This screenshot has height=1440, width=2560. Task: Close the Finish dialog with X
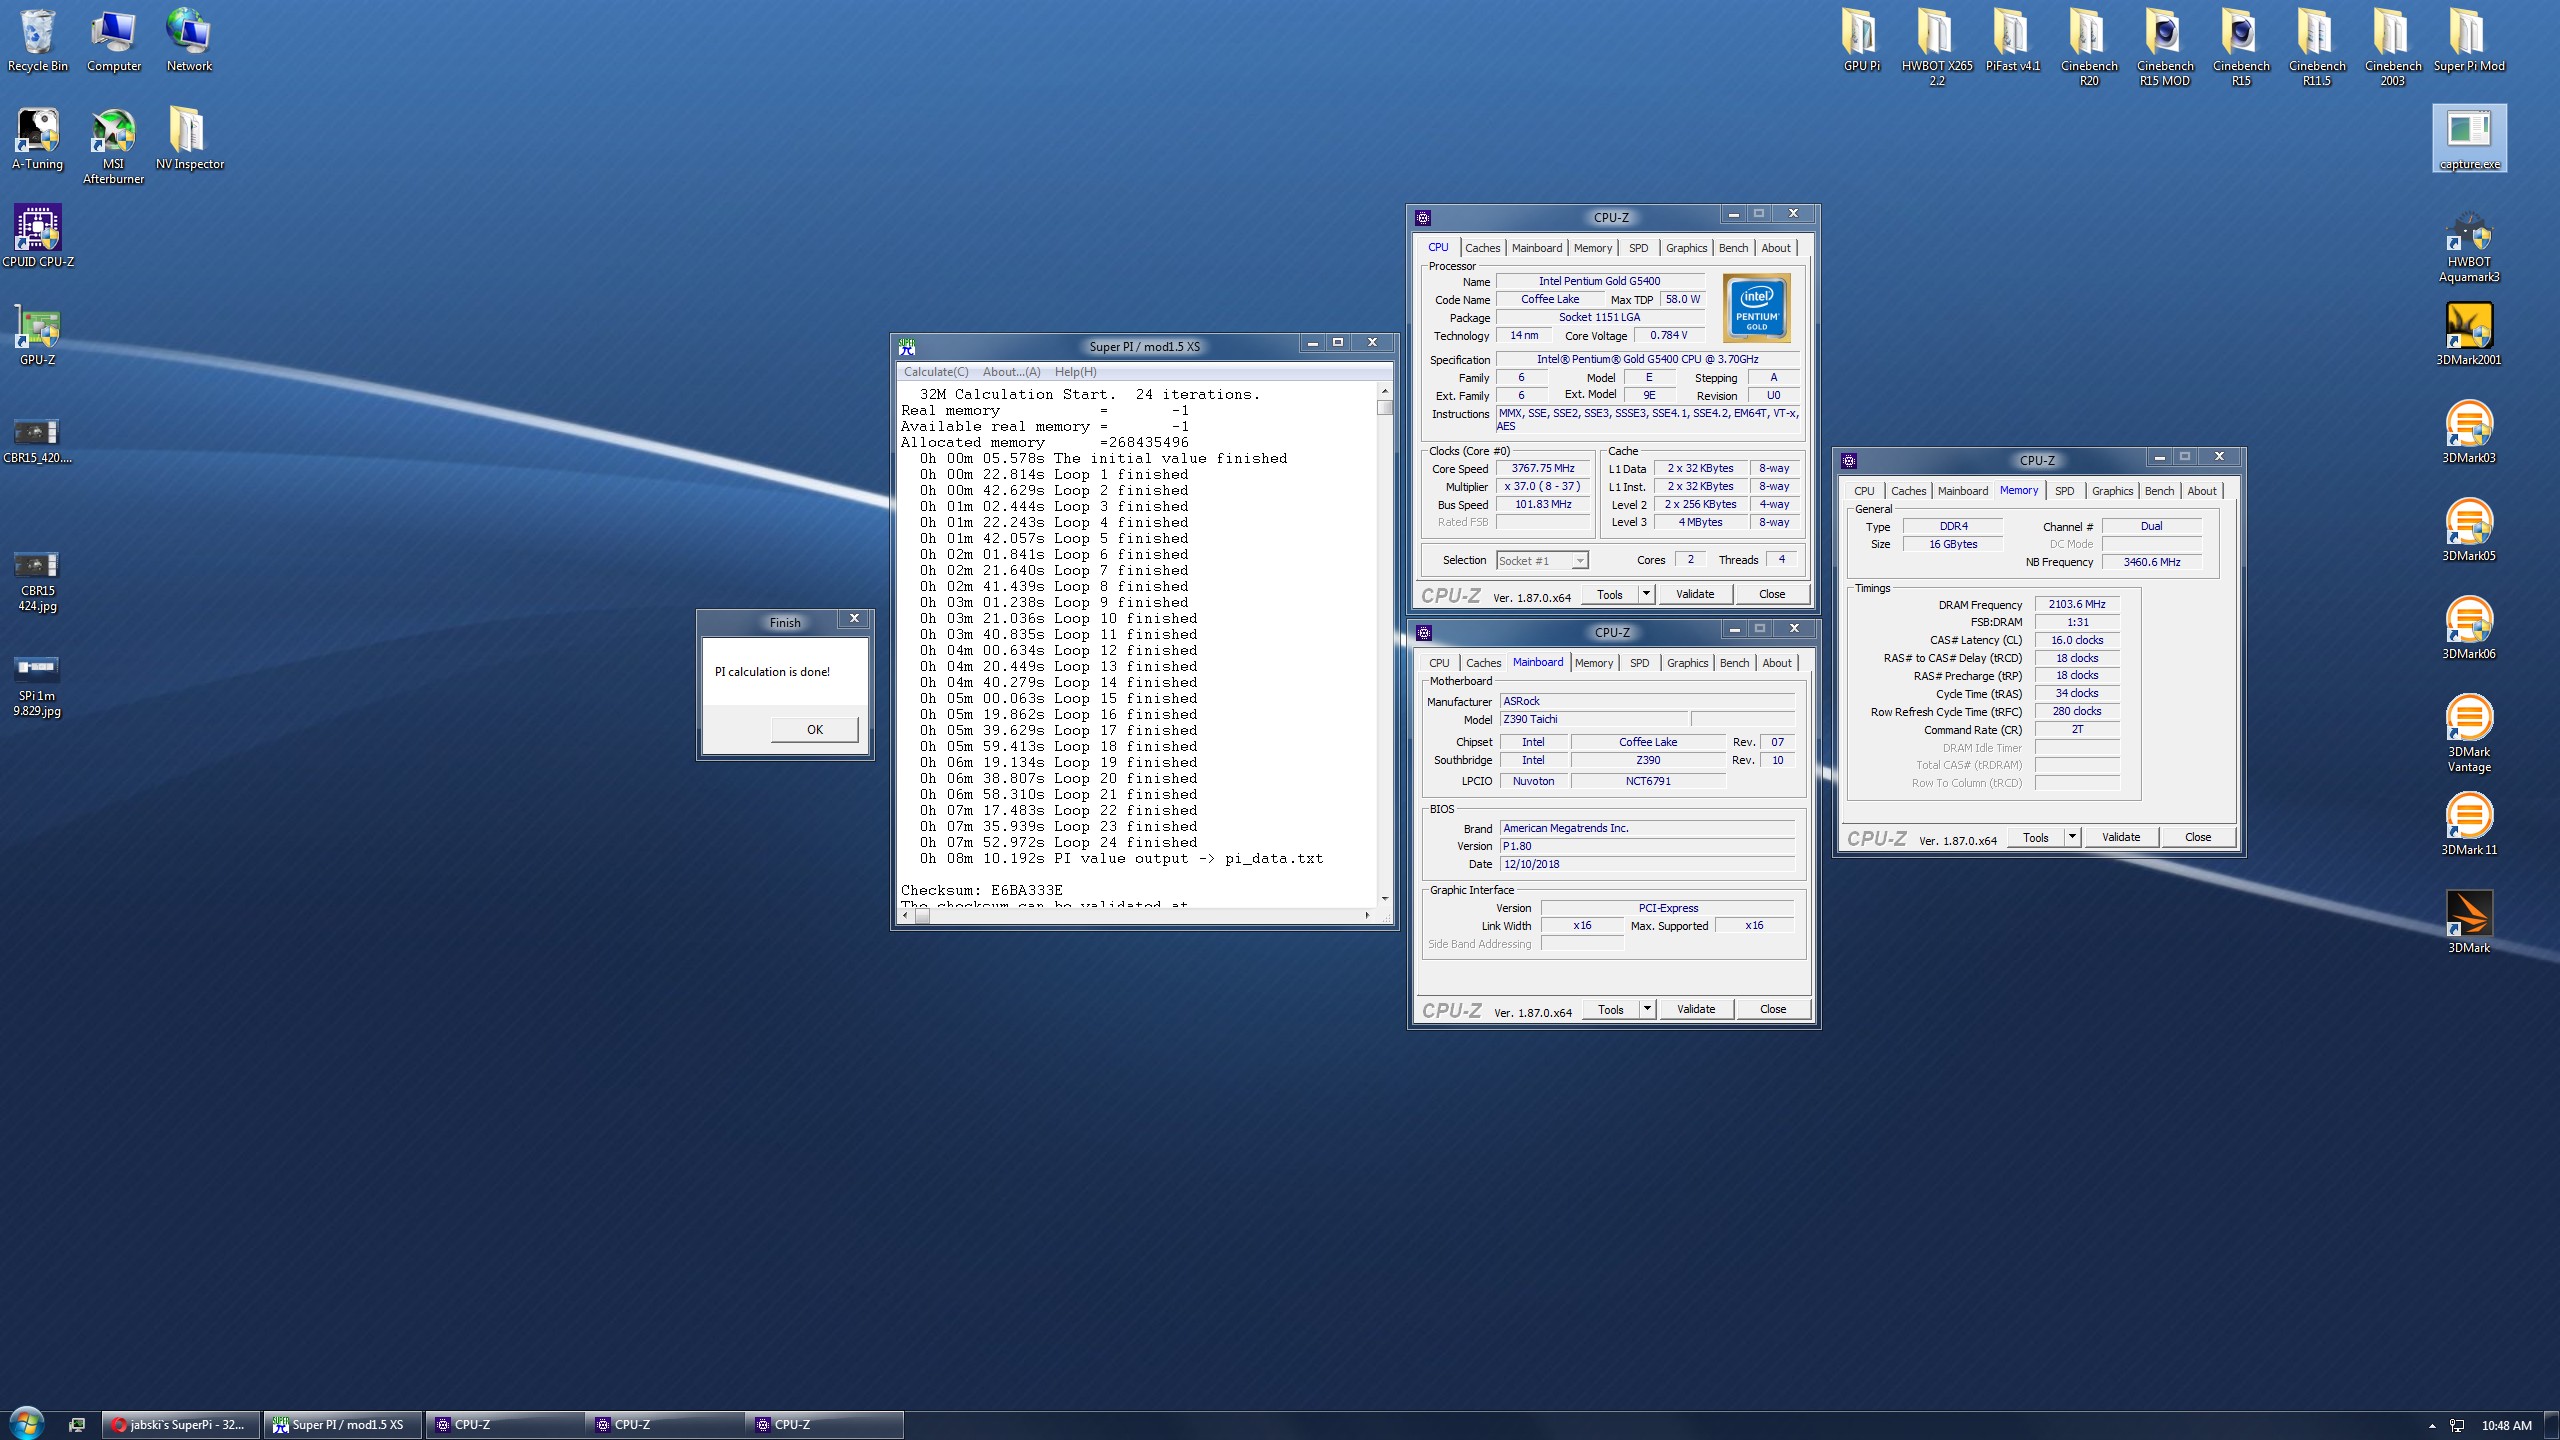[854, 619]
